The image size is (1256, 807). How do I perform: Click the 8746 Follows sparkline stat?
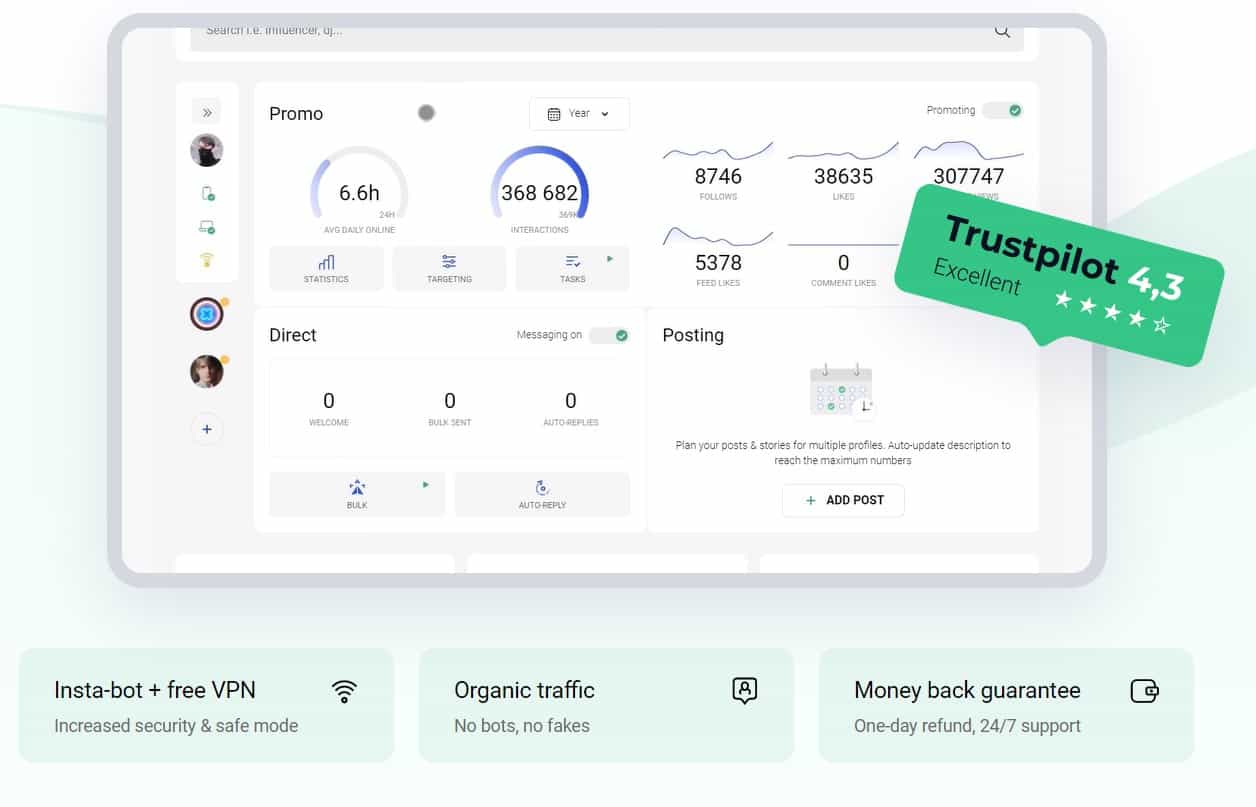718,171
